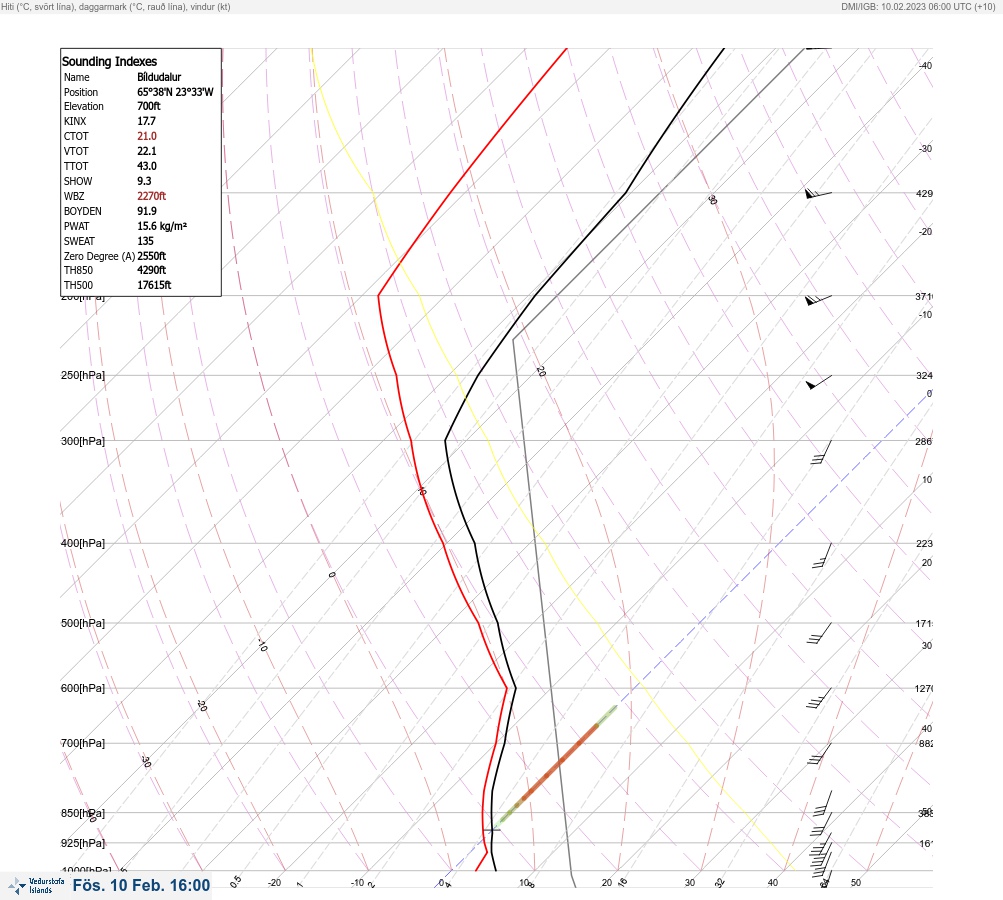Viewport: 1003px width, 900px height.
Task: Click the -40 label on the right axis
Action: coord(925,66)
